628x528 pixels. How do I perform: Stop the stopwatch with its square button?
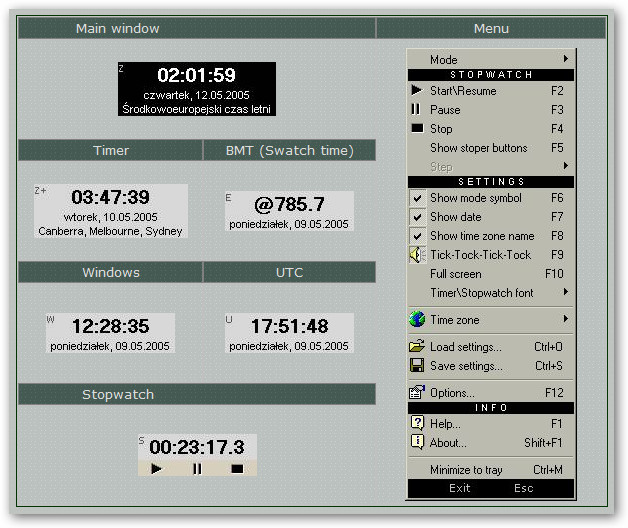237,468
